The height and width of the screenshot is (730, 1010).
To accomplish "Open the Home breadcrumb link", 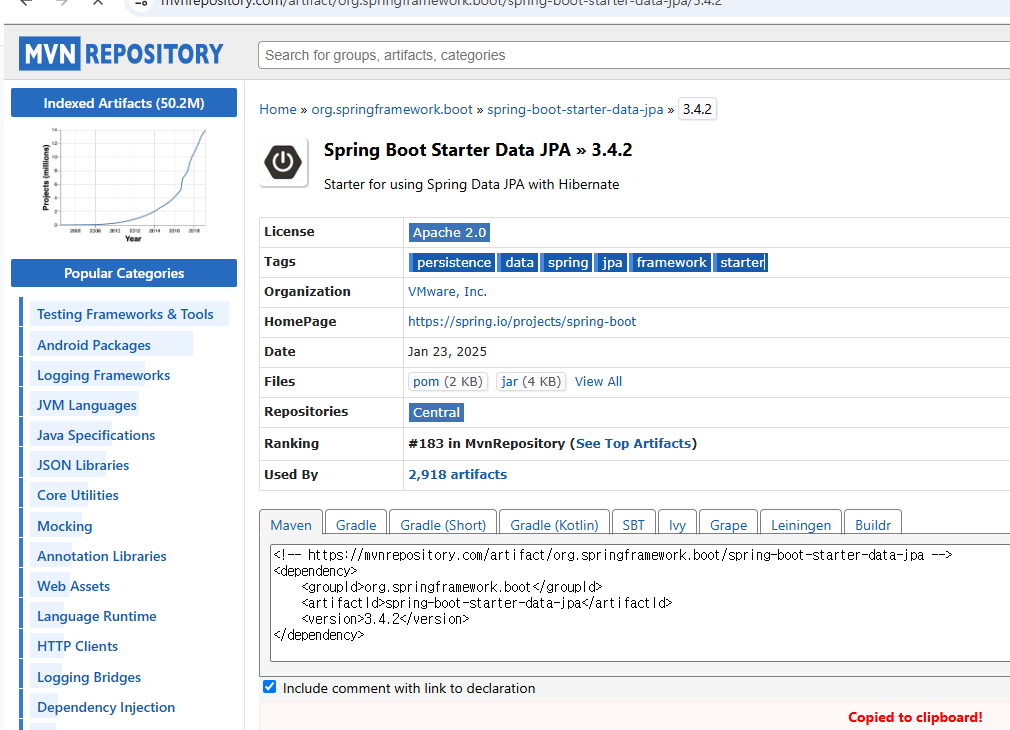I will pos(278,110).
